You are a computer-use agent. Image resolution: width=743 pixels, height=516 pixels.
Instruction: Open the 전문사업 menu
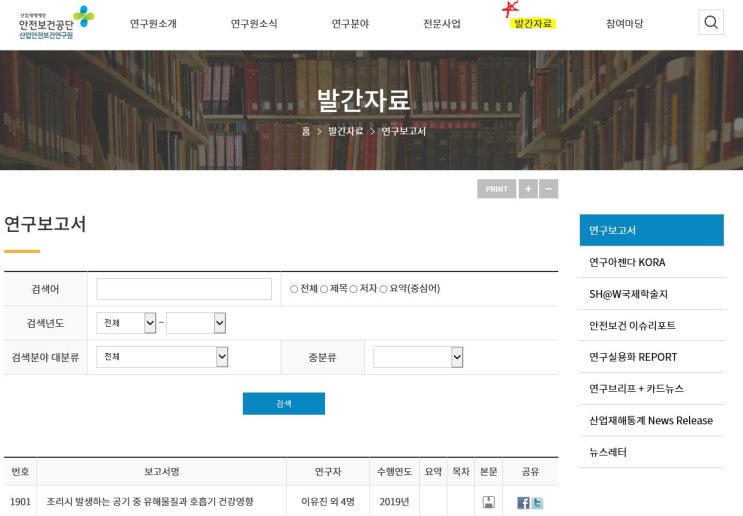pyautogui.click(x=442, y=23)
